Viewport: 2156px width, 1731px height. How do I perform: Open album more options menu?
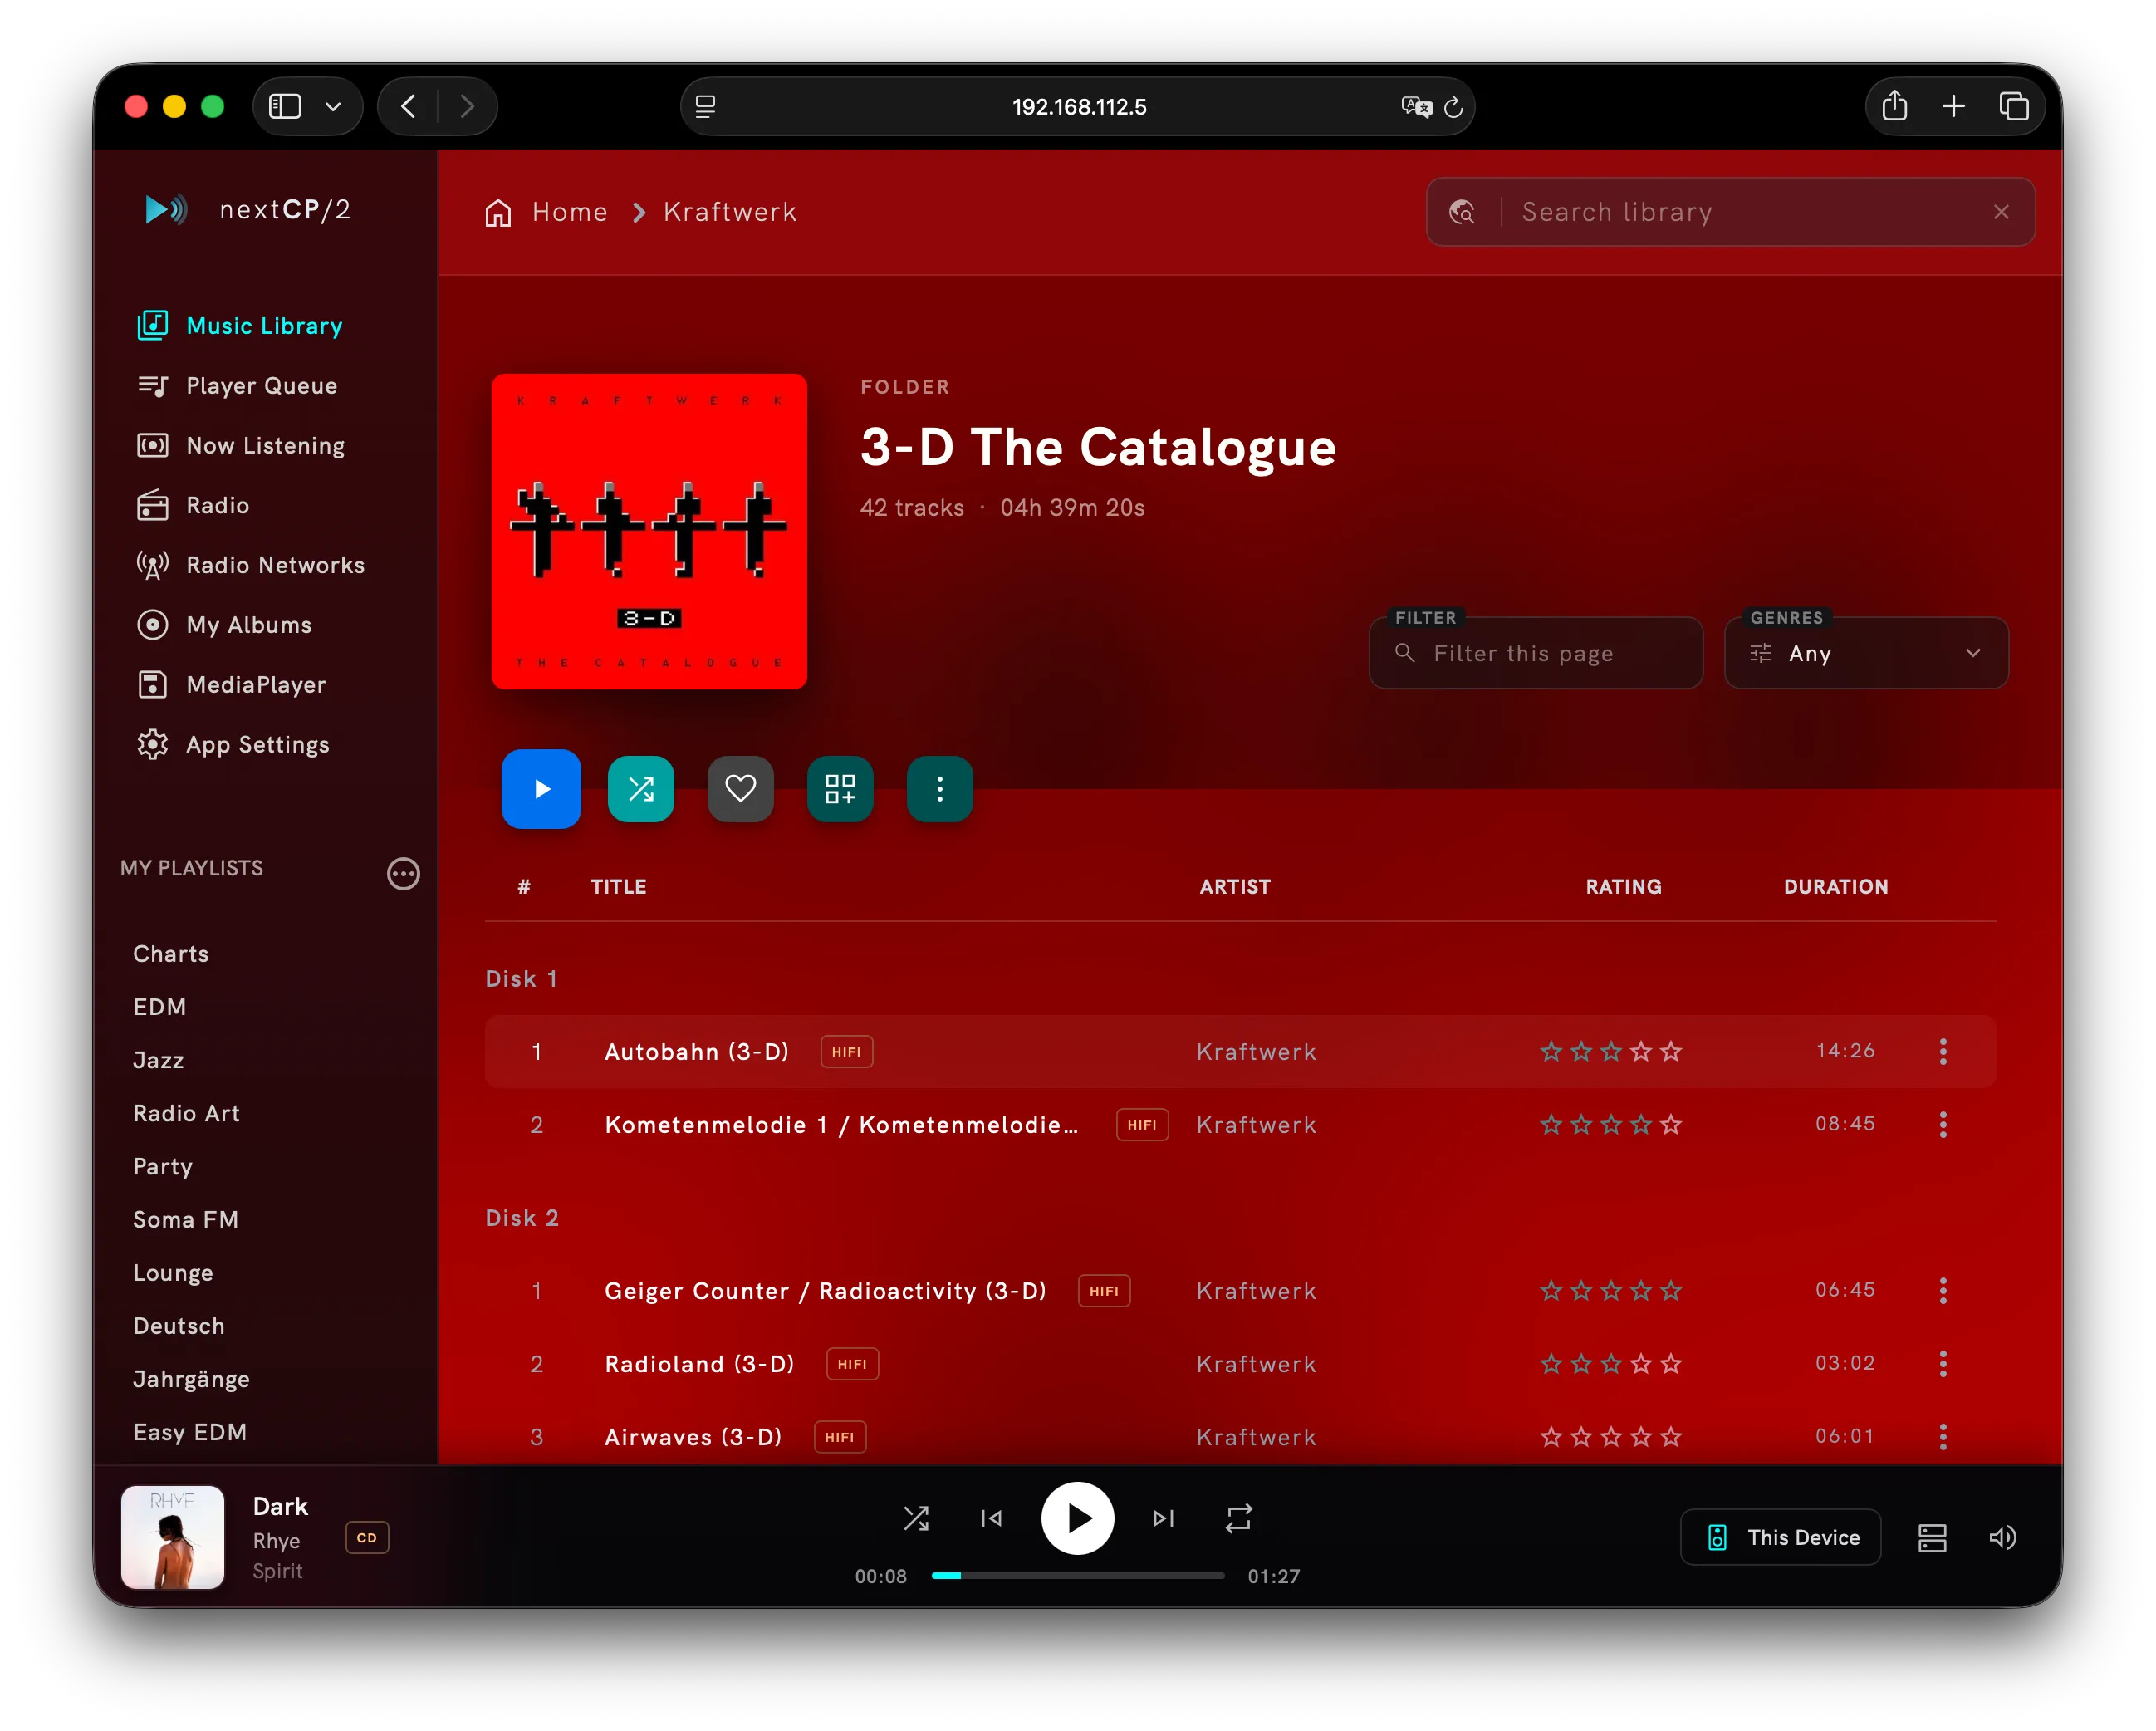pyautogui.click(x=940, y=789)
